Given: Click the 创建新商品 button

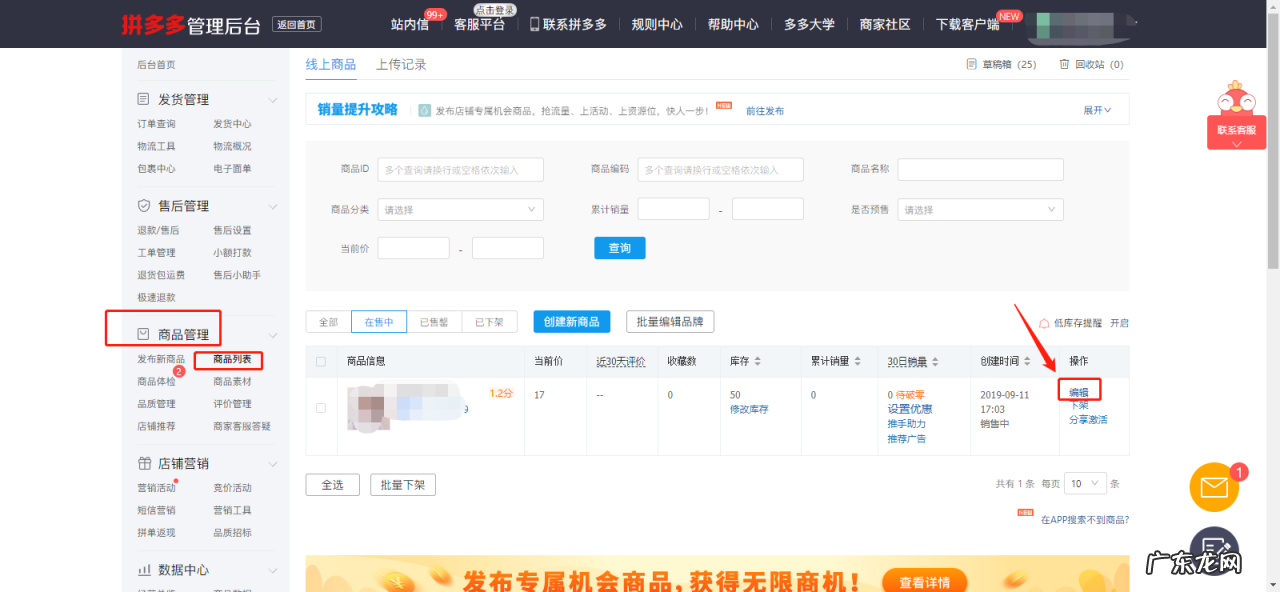Looking at the screenshot, I should click(x=571, y=321).
